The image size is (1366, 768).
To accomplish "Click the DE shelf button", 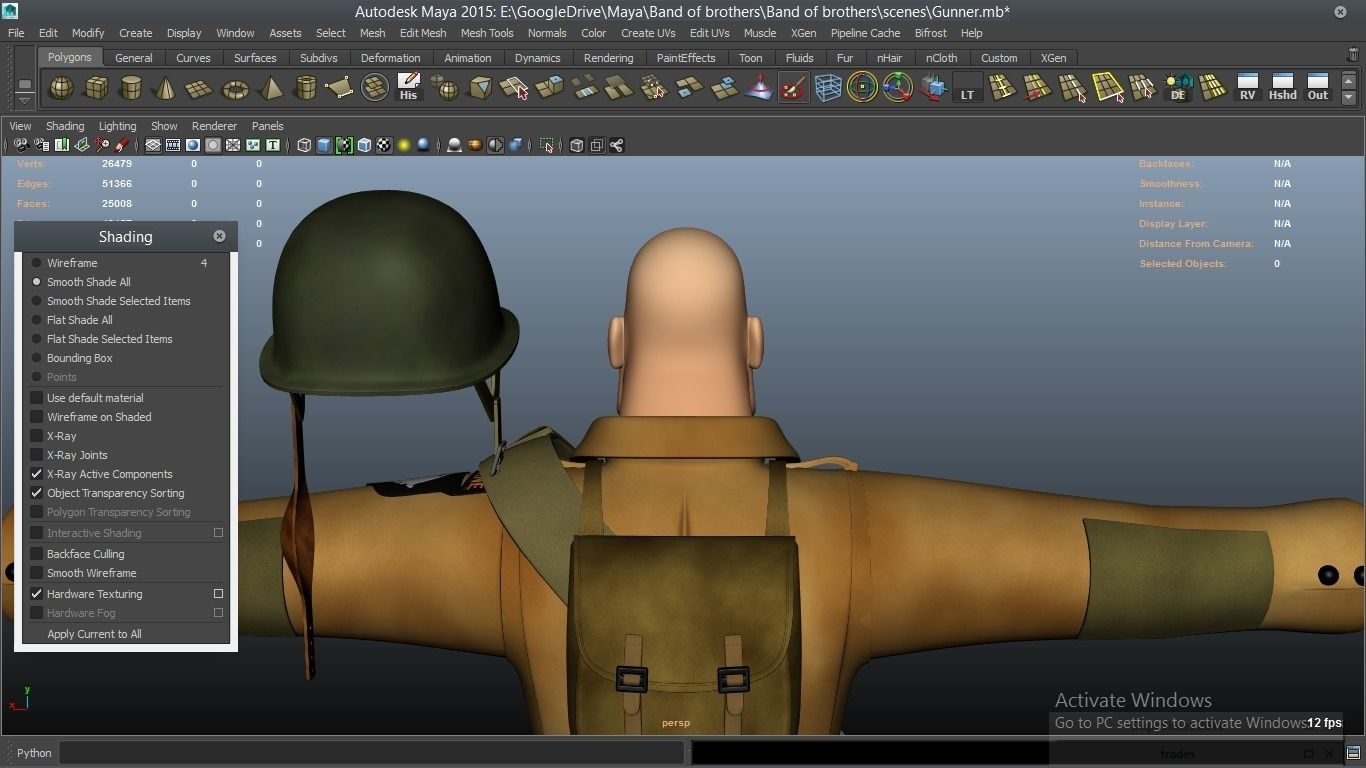I will click(x=1178, y=88).
